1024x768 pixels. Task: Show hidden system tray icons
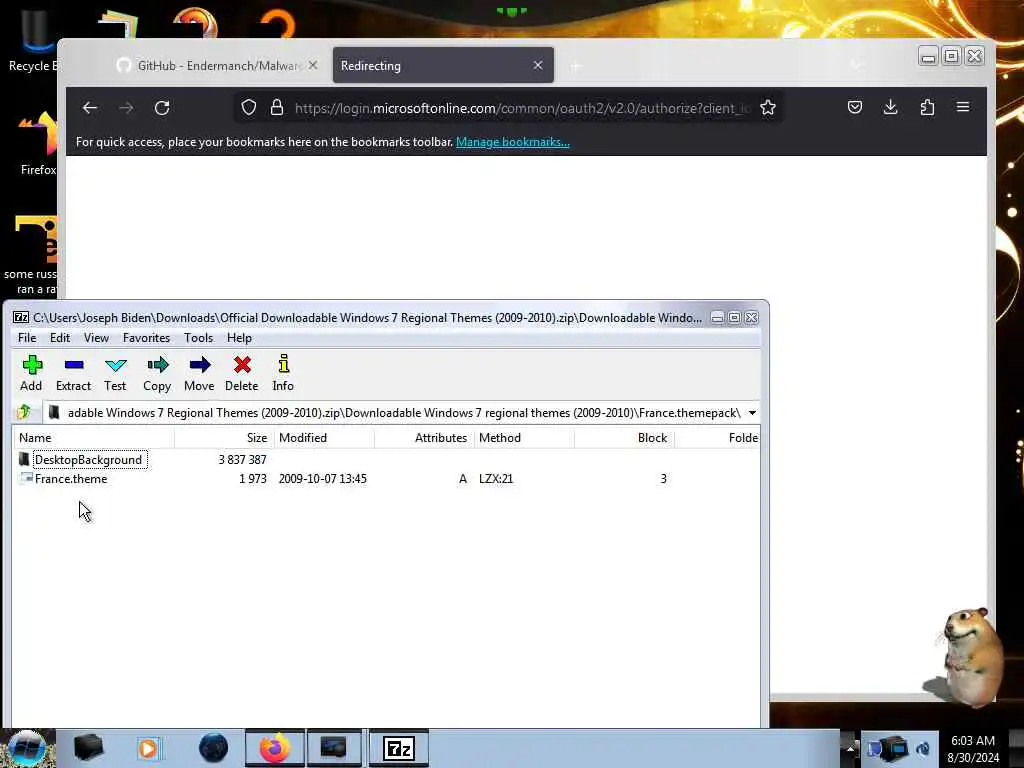click(x=849, y=748)
